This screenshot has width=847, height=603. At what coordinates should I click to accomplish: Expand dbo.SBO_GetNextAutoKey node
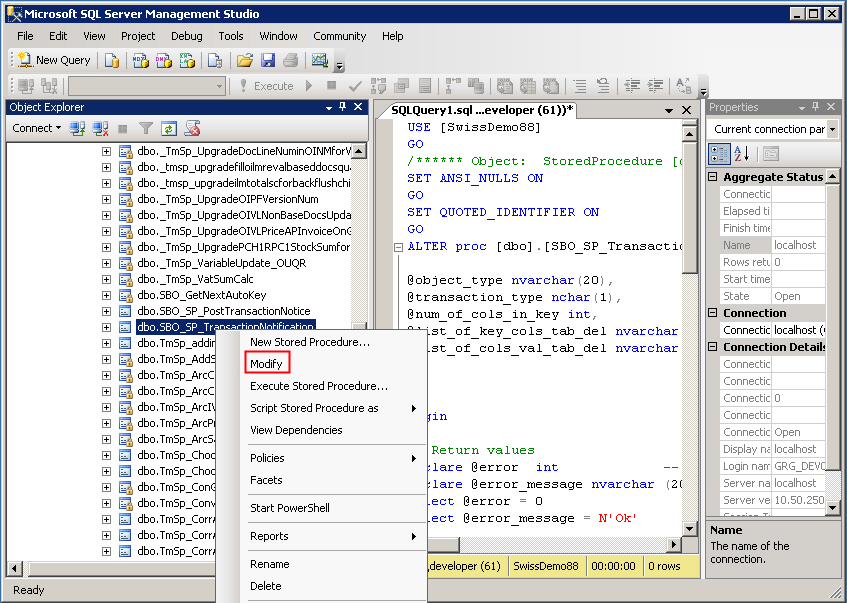click(106, 296)
